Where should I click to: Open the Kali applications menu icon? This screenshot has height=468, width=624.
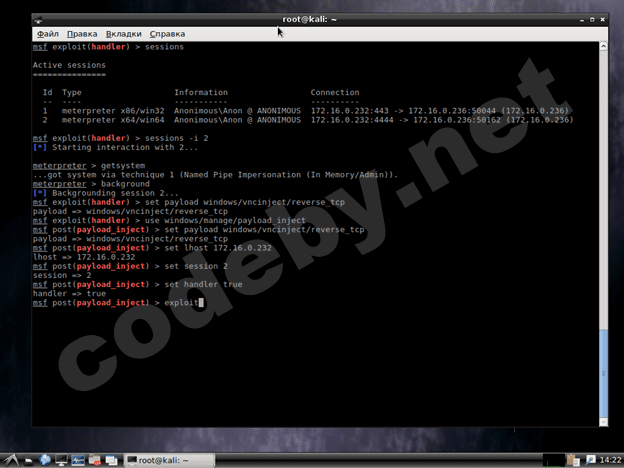[x=11, y=460]
